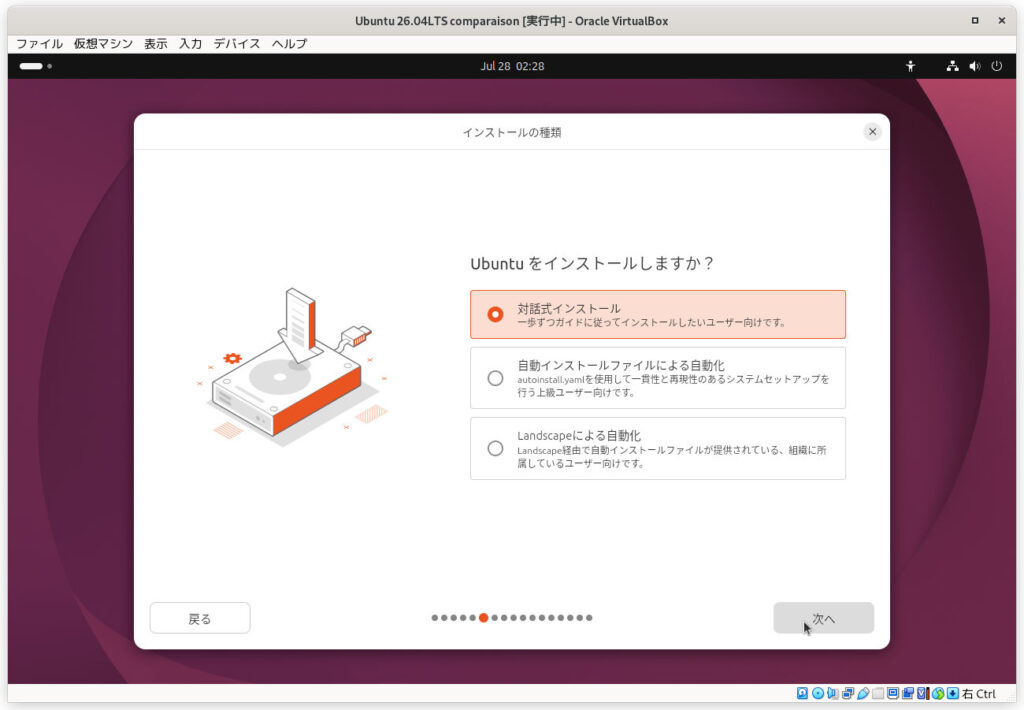Click the right Ctrl host key label

click(979, 694)
